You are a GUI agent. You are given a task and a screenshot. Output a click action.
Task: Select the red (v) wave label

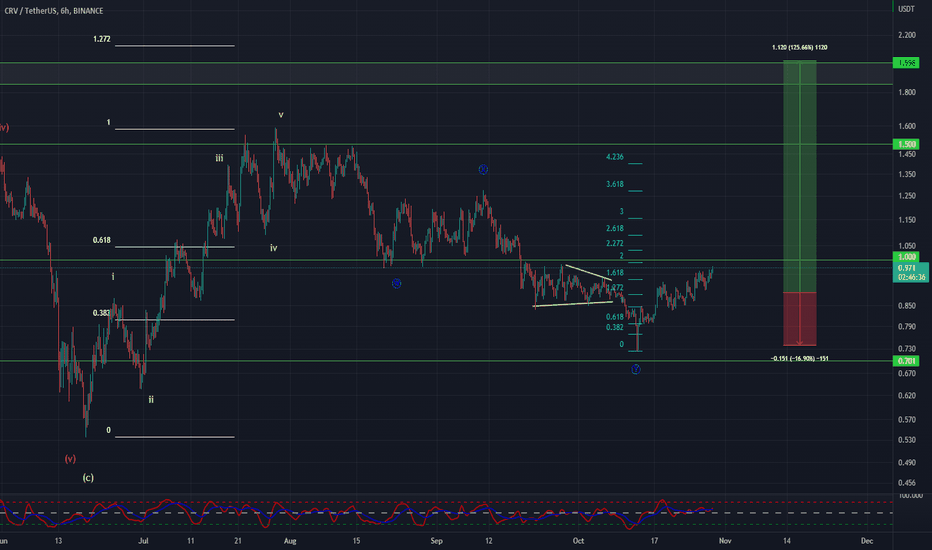pyautogui.click(x=70, y=459)
